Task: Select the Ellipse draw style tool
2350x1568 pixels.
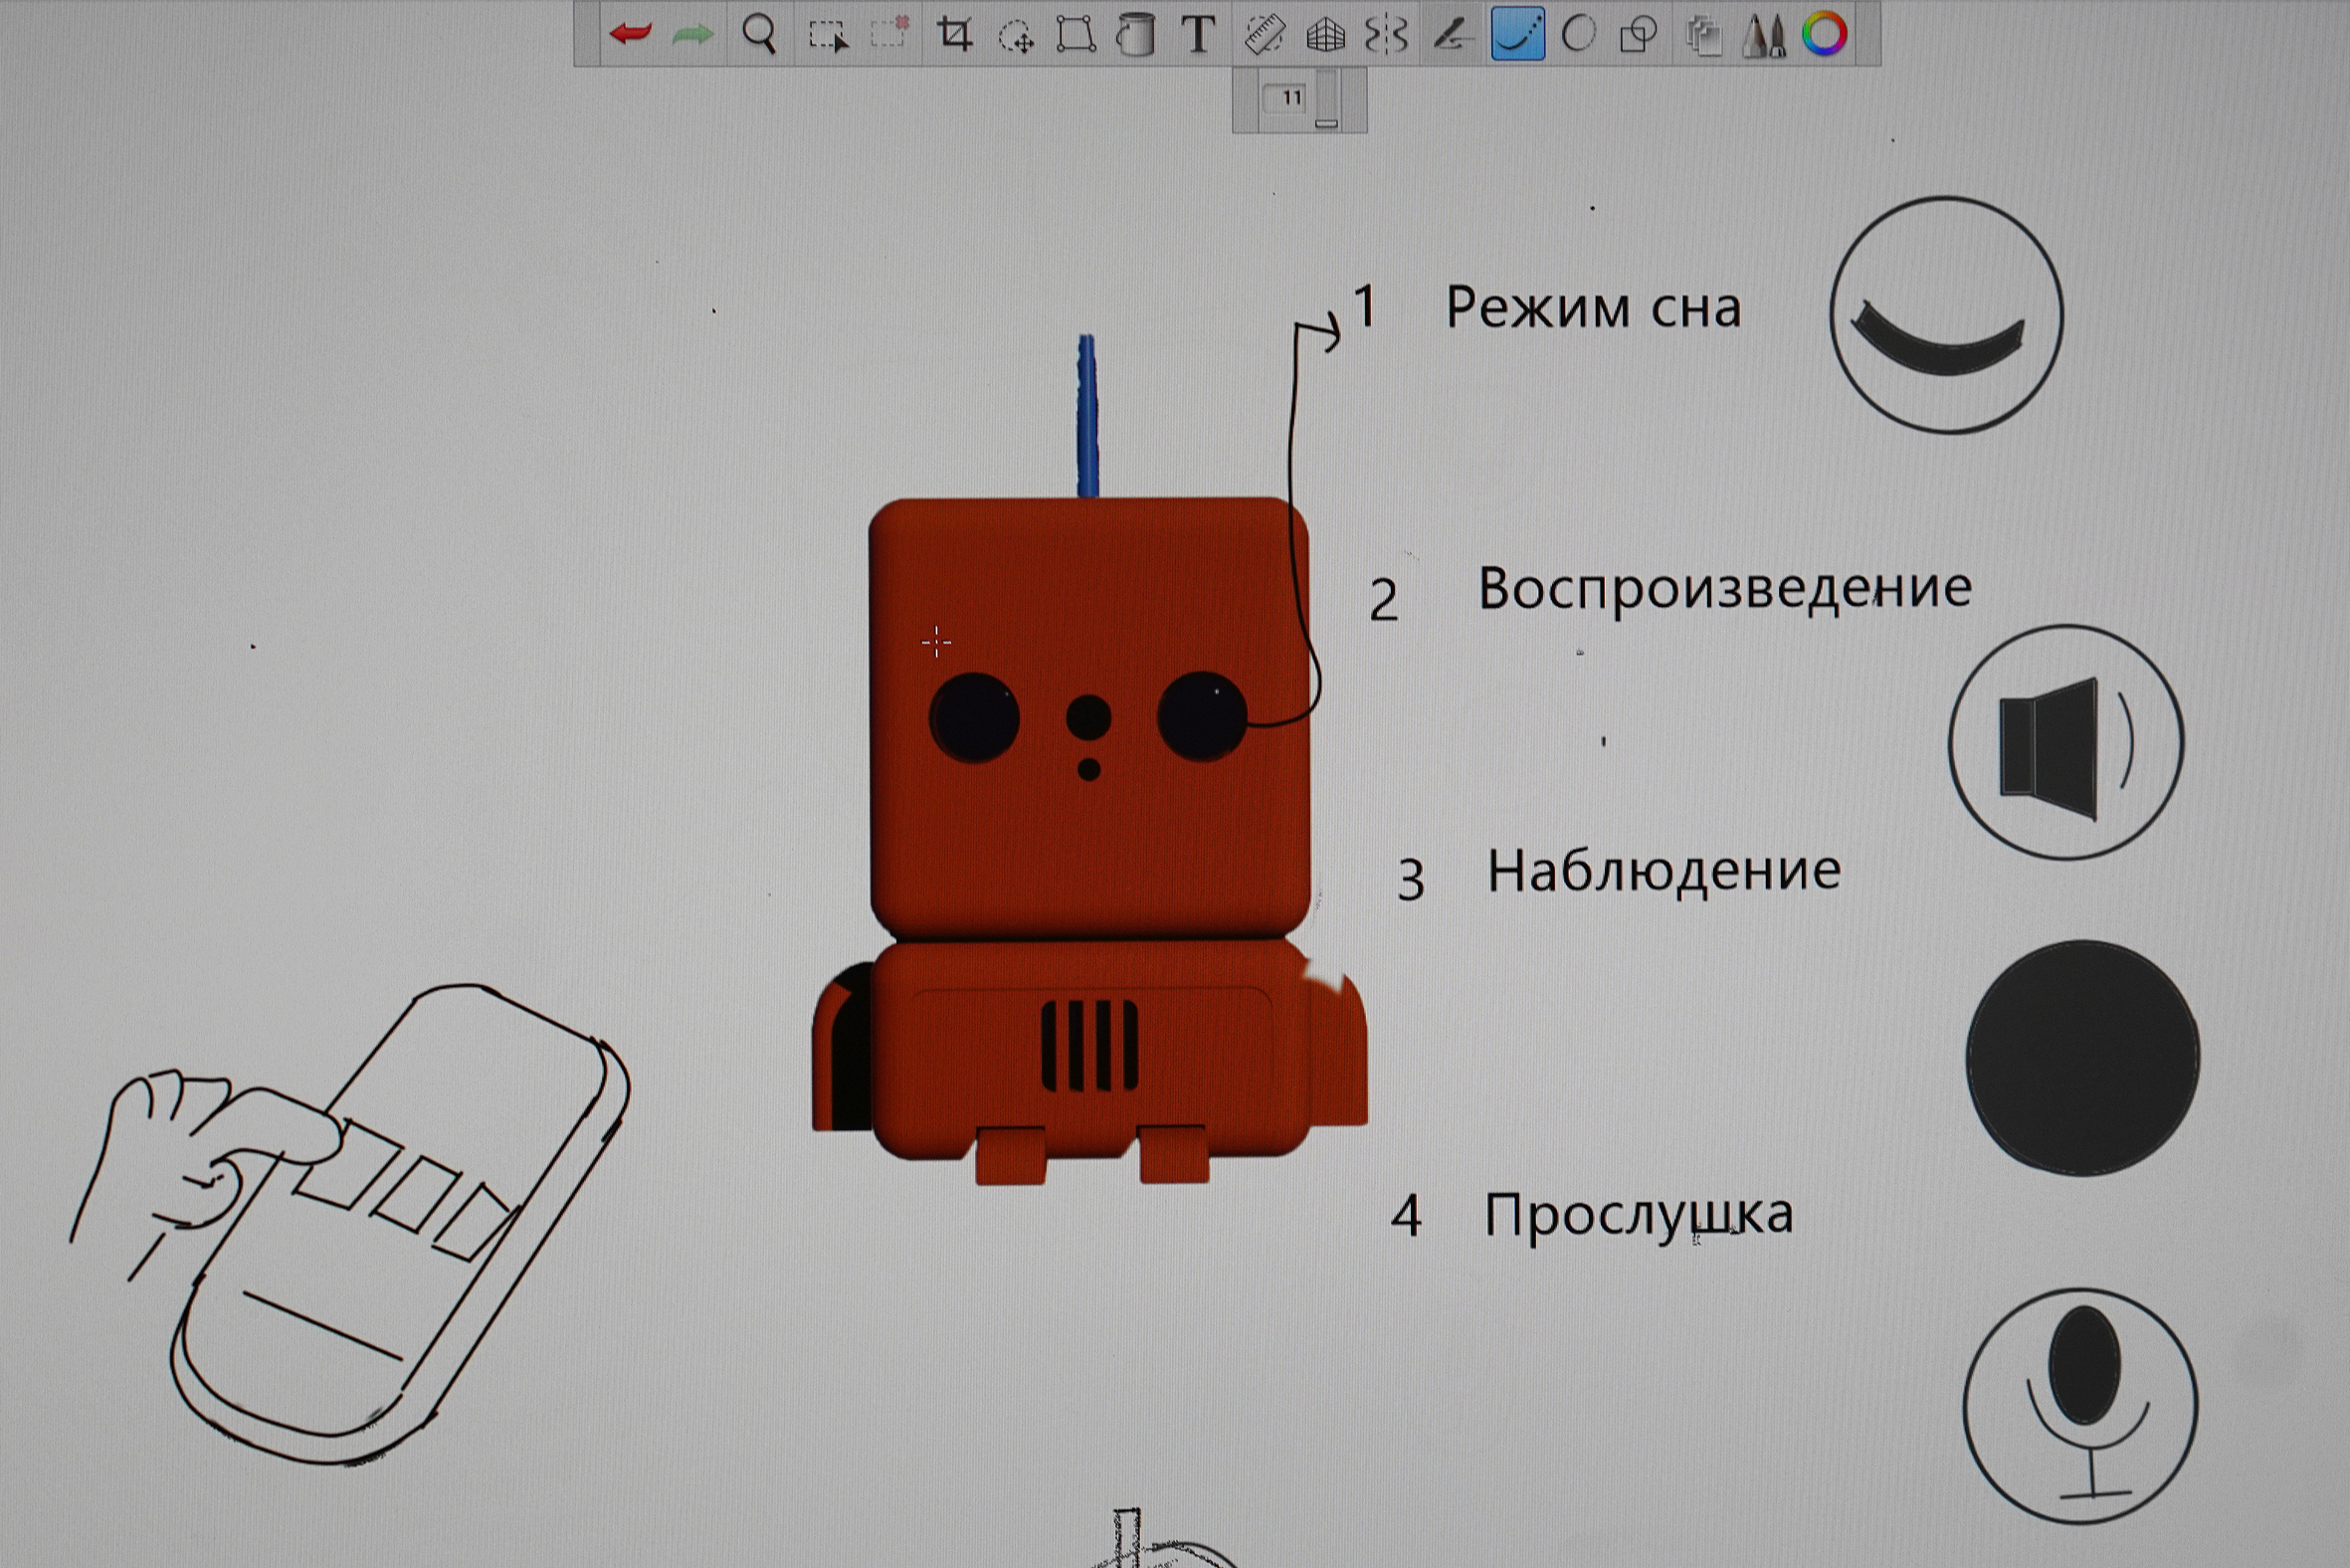Action: [1578, 34]
